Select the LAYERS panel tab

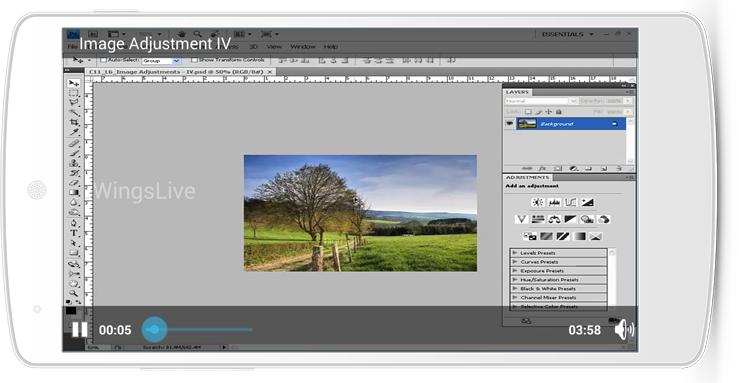[x=517, y=92]
